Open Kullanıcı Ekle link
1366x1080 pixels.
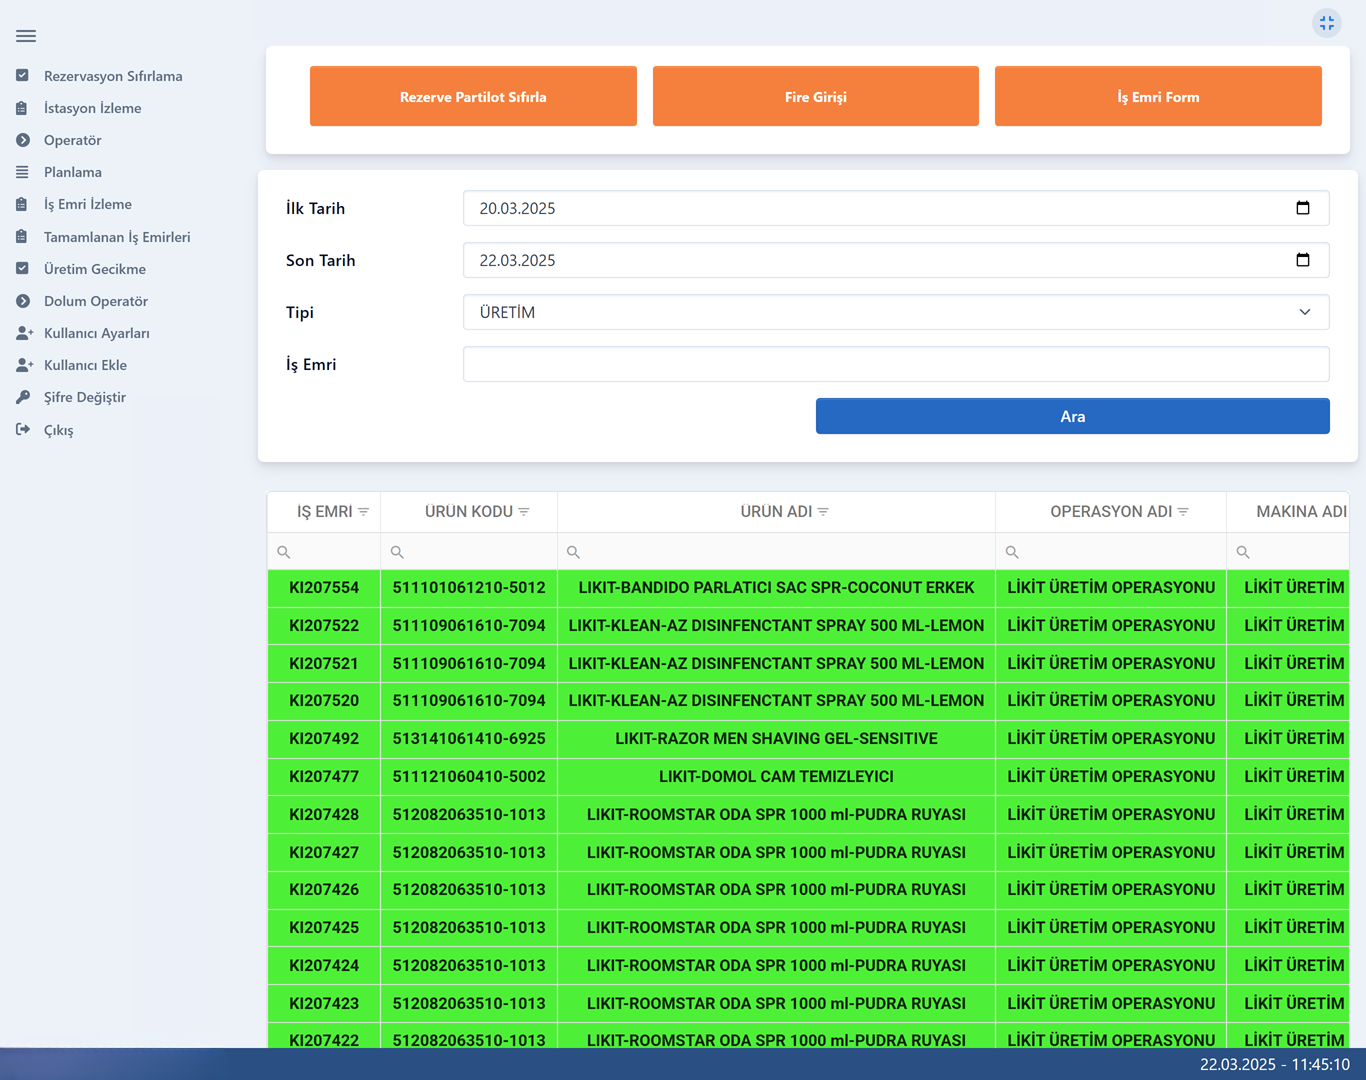pyautogui.click(x=85, y=365)
